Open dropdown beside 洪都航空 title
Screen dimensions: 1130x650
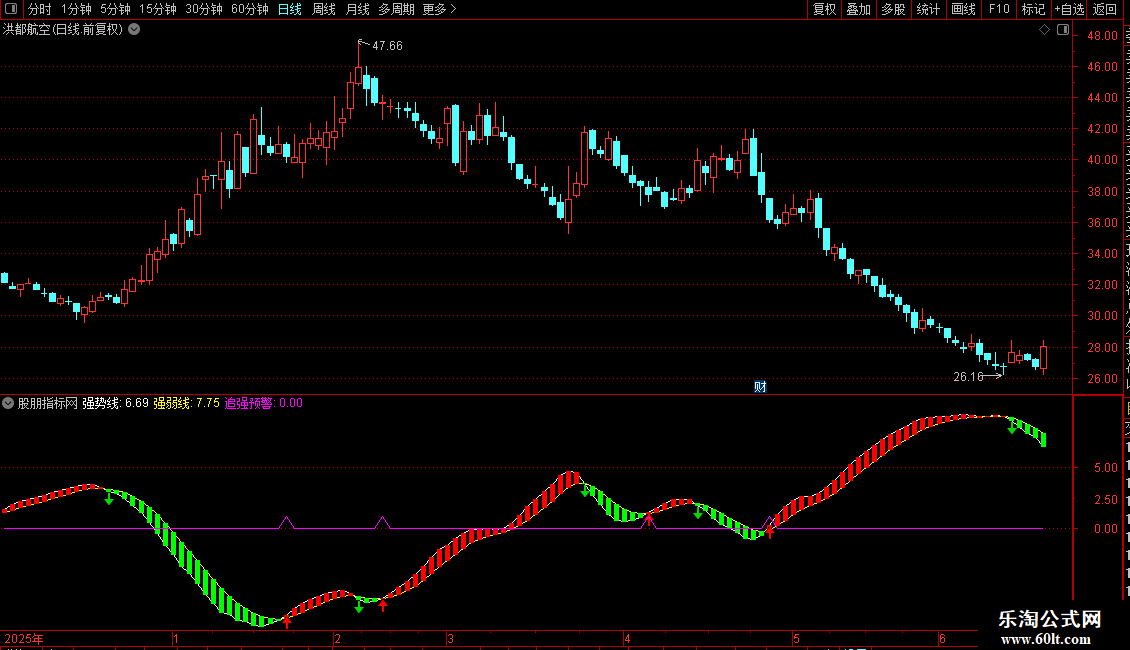(134, 30)
